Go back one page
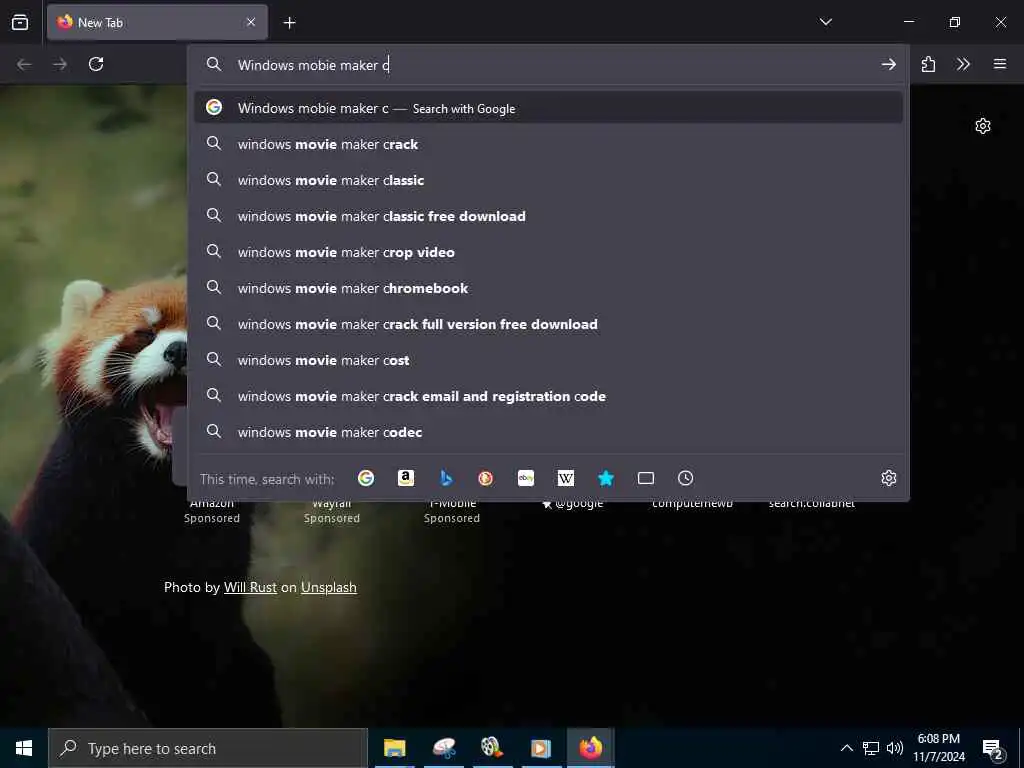The image size is (1024, 768). coord(24,64)
